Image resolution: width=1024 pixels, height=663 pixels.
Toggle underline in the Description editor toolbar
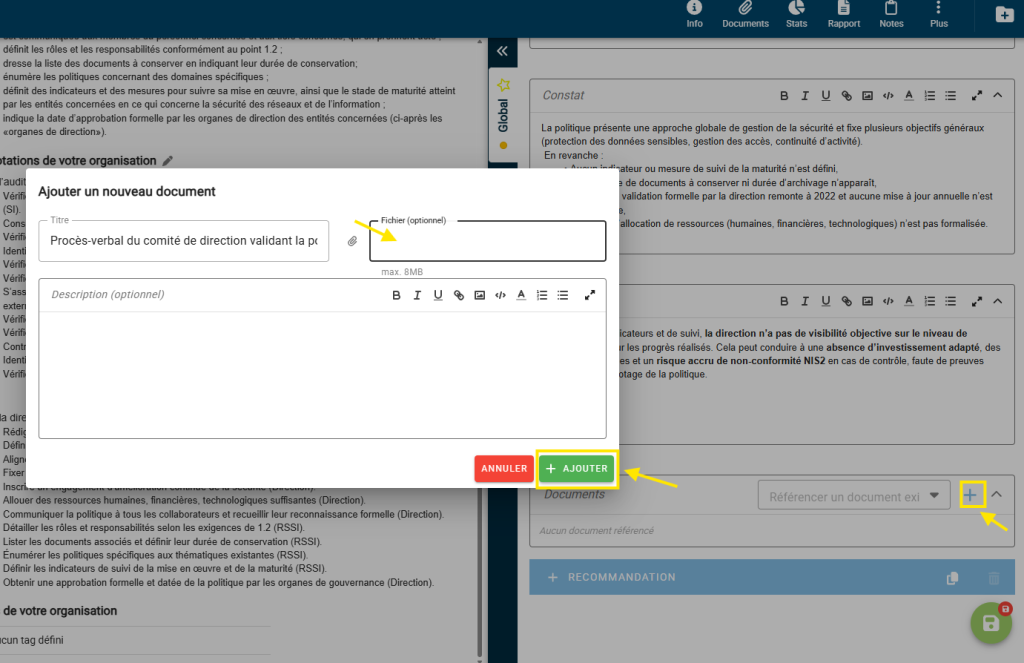pos(438,295)
